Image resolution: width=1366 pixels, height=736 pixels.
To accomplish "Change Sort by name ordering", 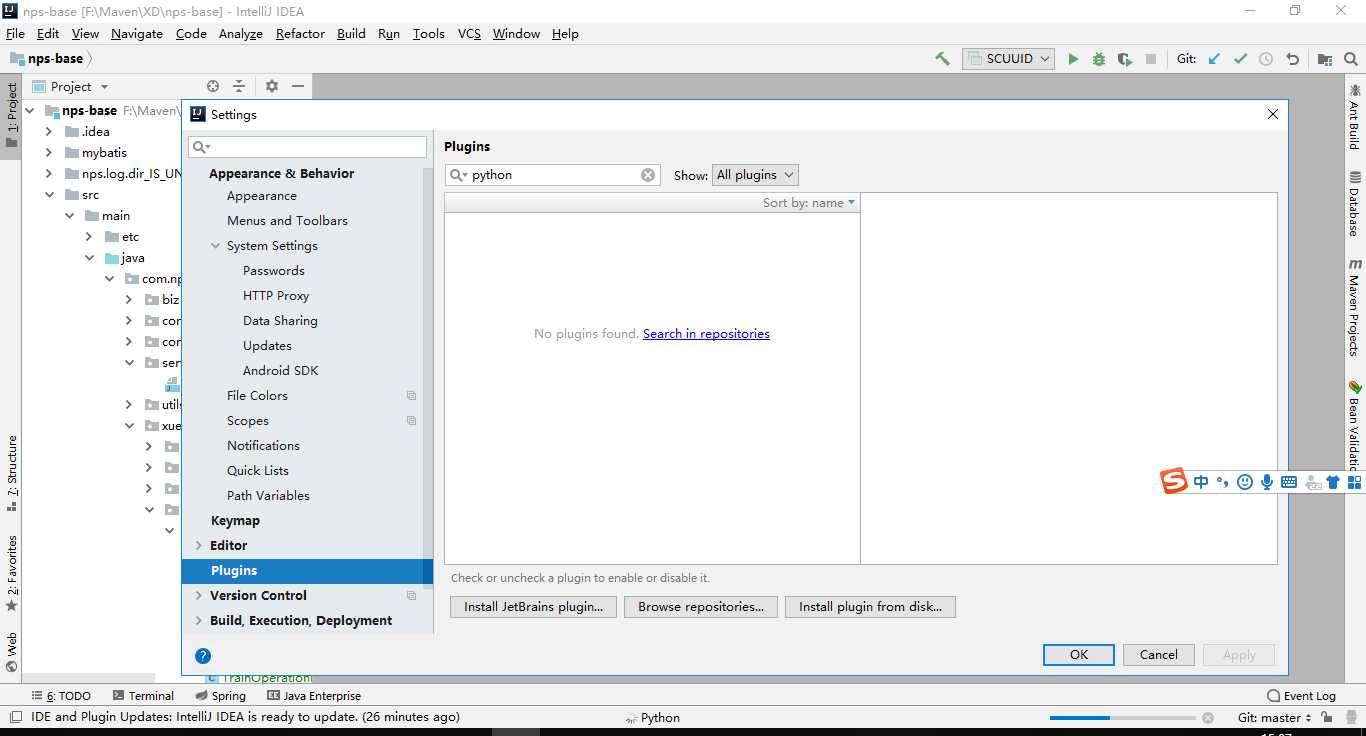I will pos(809,202).
